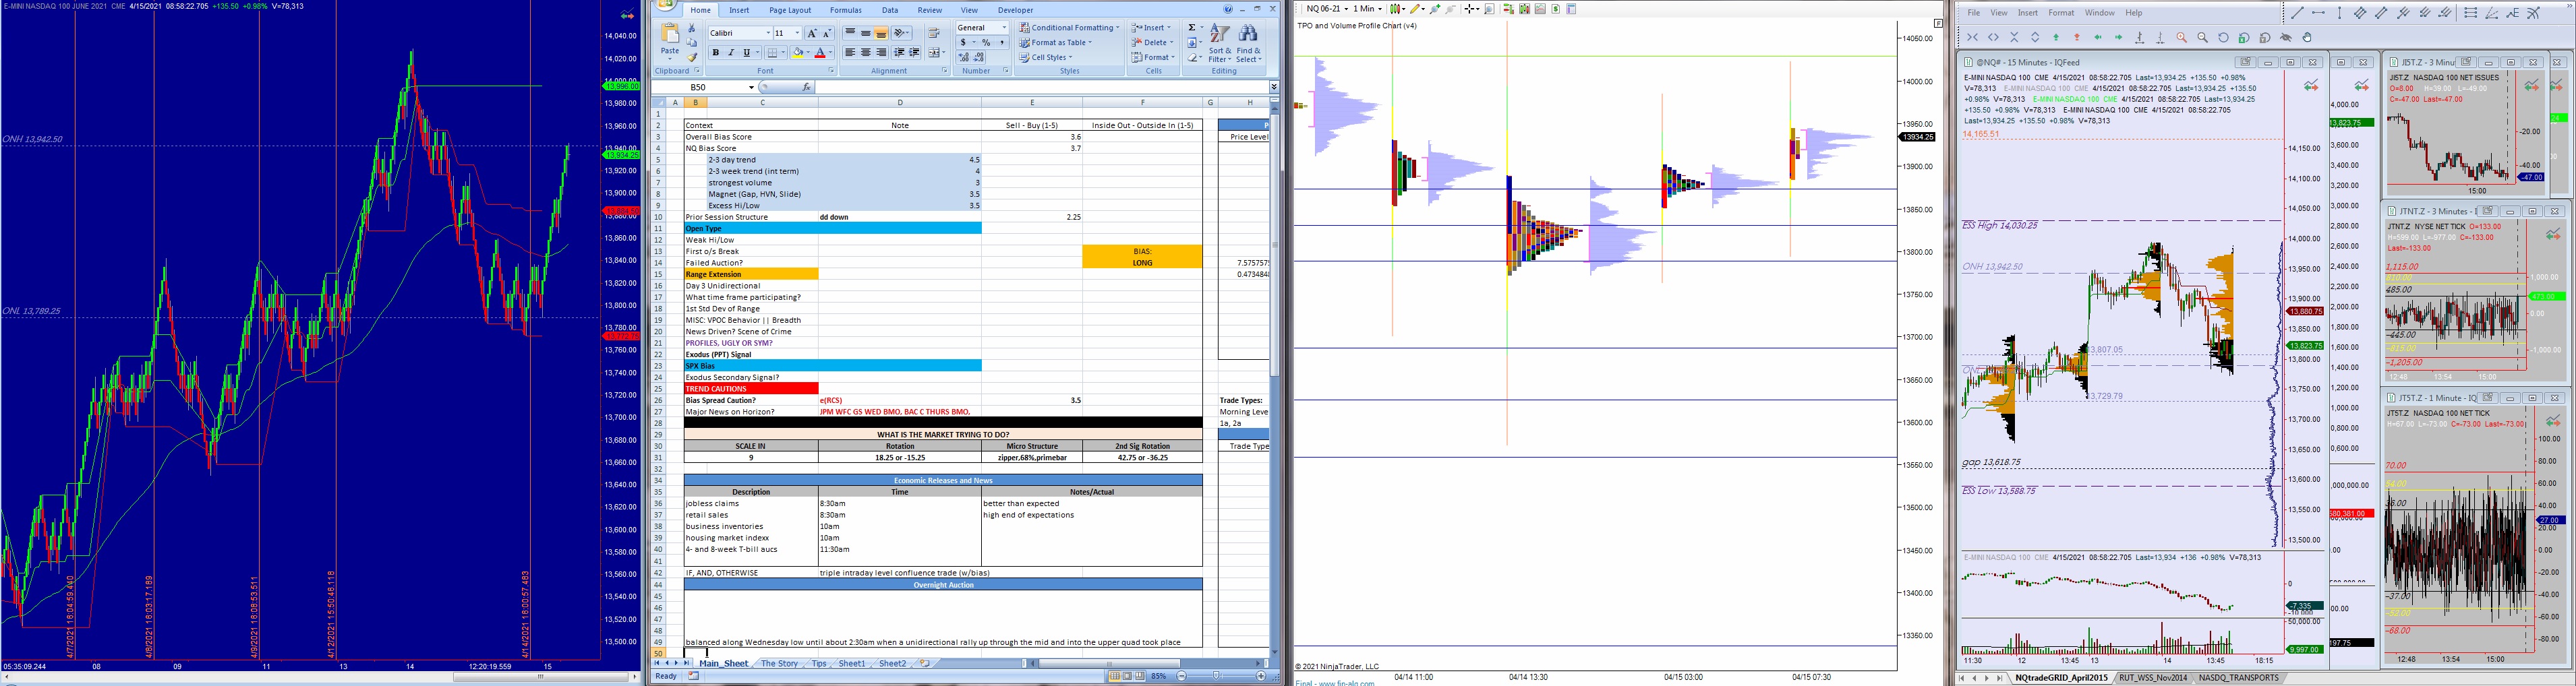Open the Conditional Formatting menu

(x=1069, y=28)
